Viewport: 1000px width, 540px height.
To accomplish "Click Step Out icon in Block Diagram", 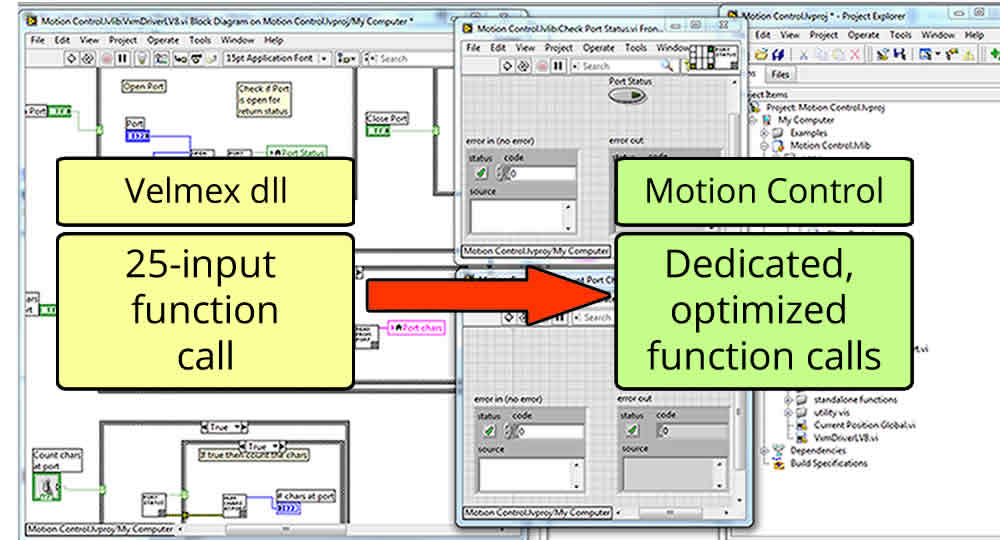I will click(x=212, y=59).
